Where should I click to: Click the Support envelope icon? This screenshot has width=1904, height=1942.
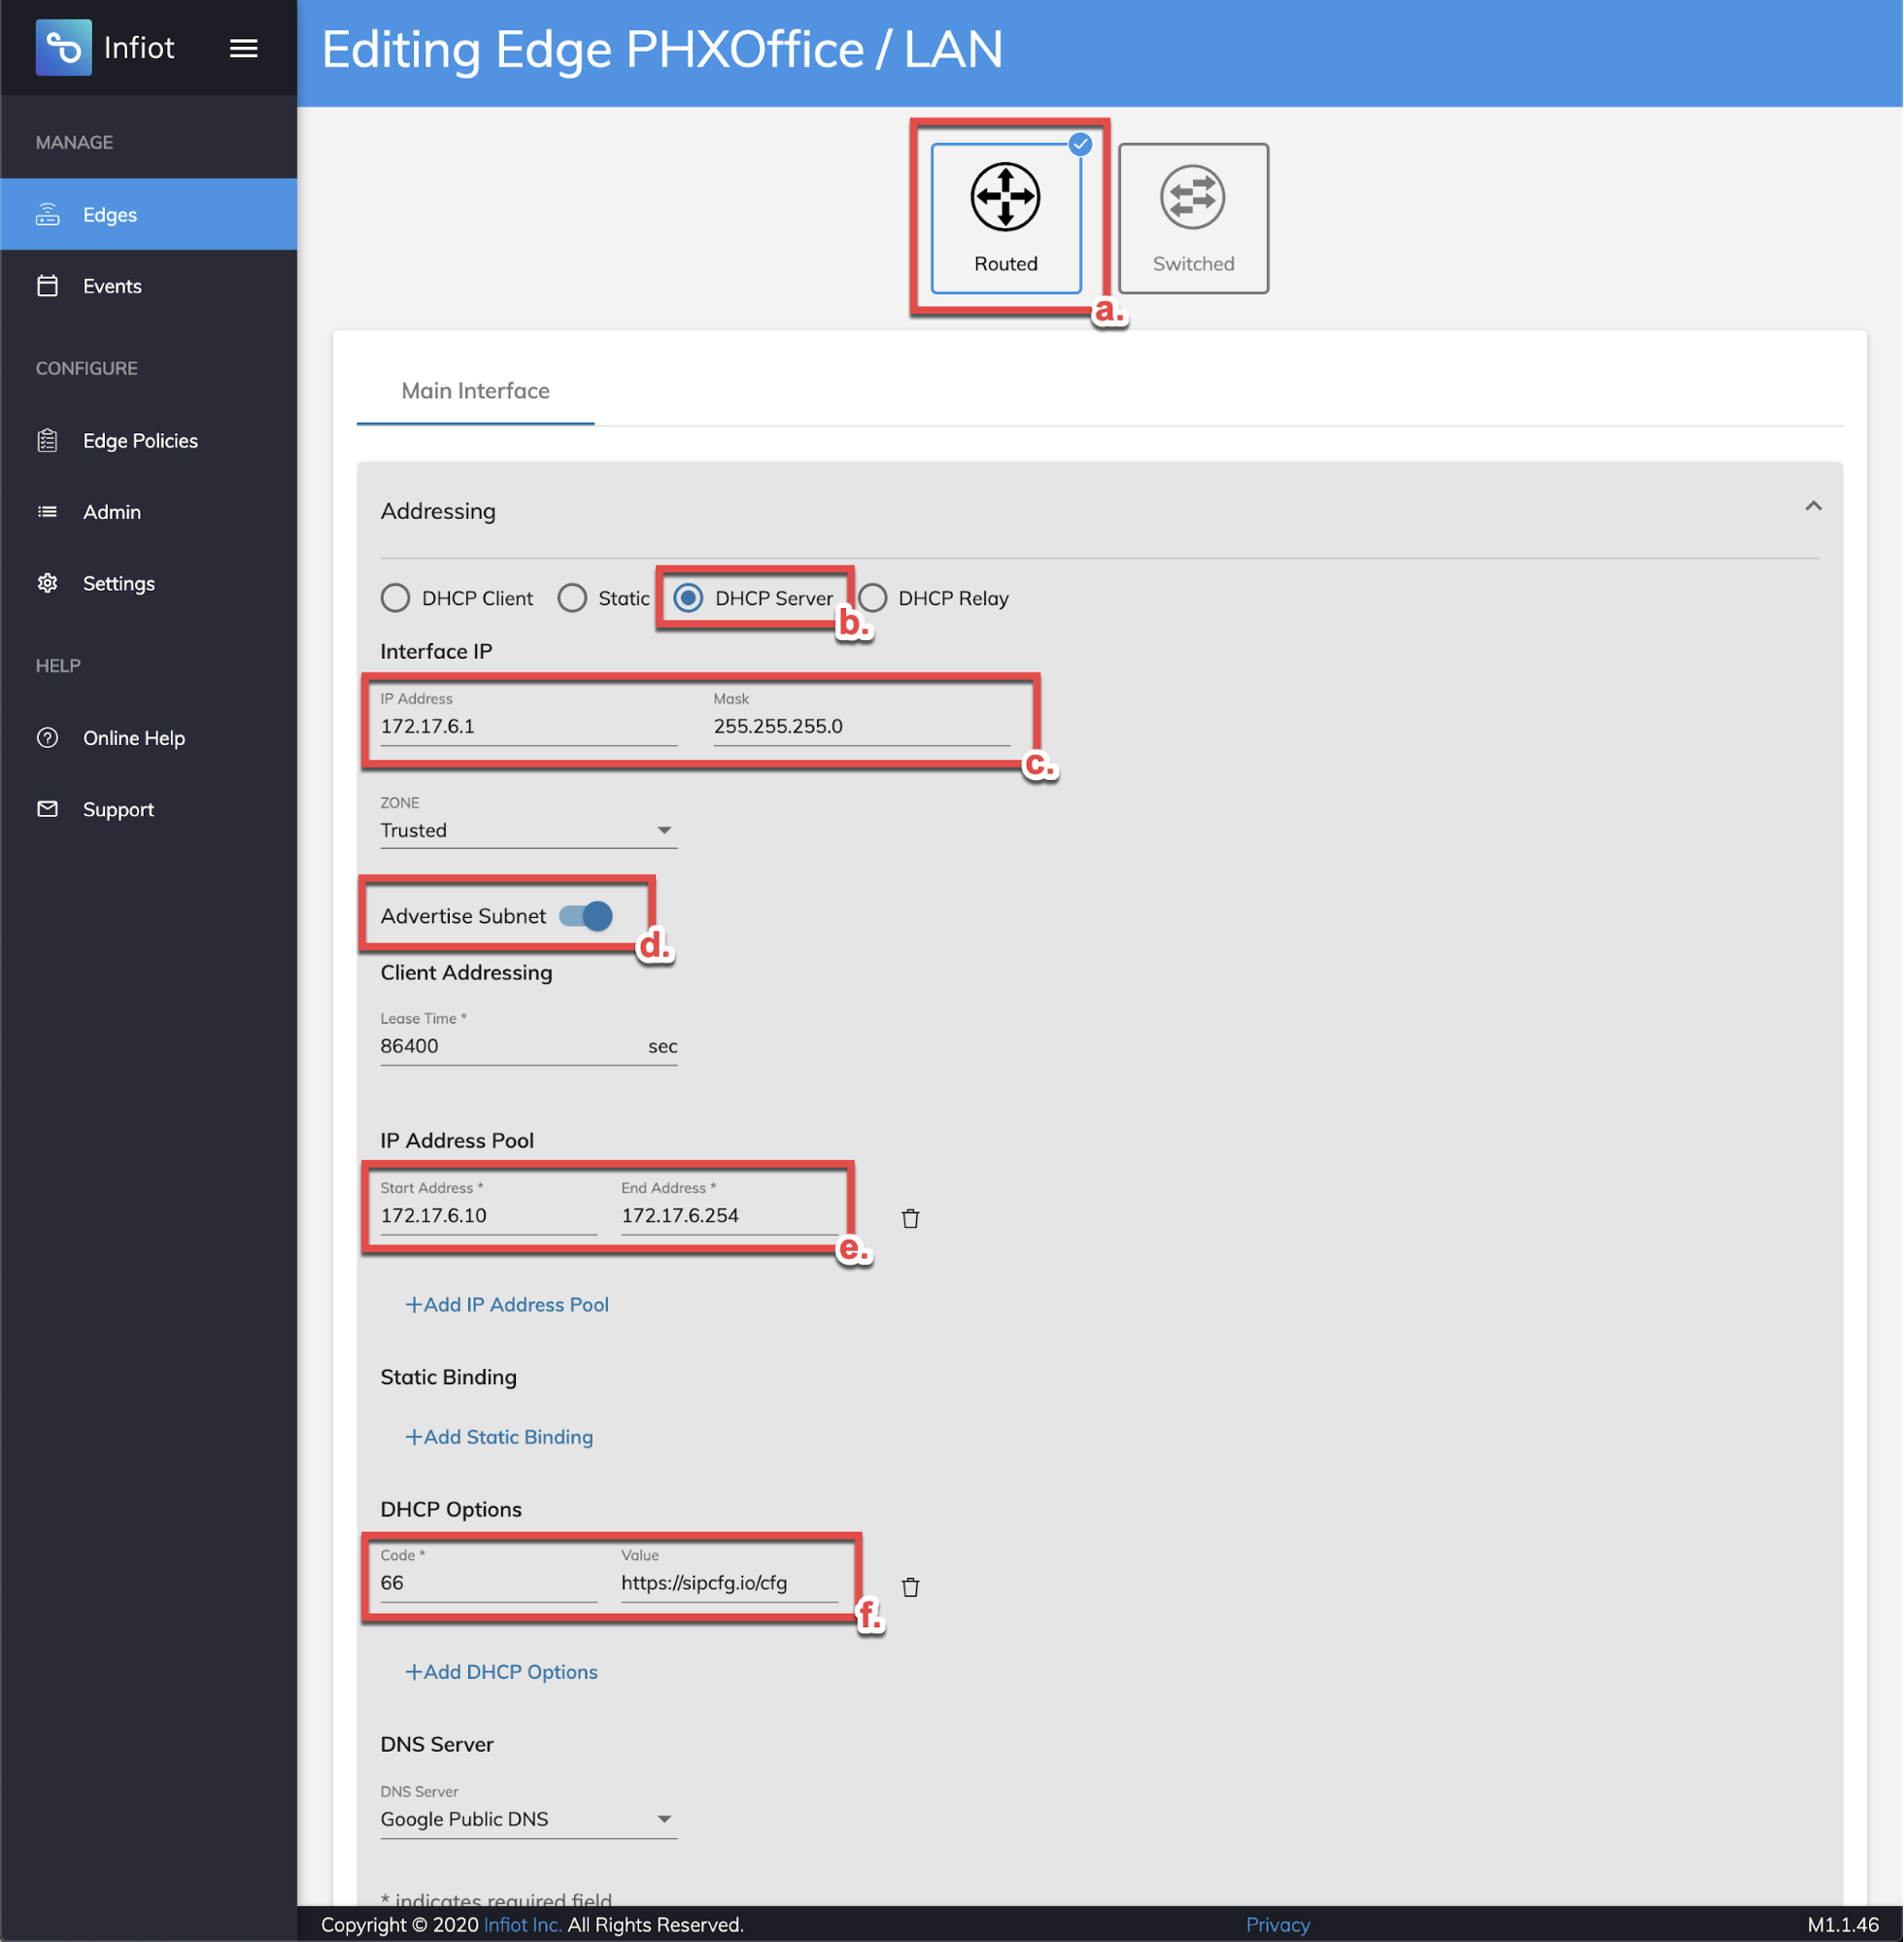48,809
